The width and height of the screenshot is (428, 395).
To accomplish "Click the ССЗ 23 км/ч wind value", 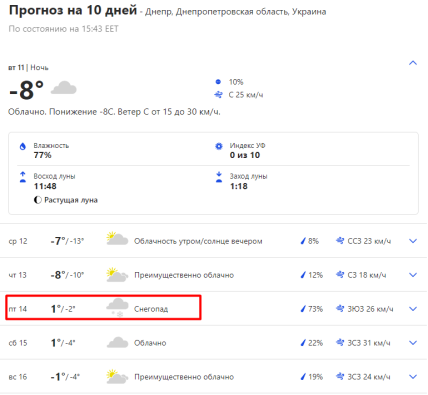I will pos(369,241).
